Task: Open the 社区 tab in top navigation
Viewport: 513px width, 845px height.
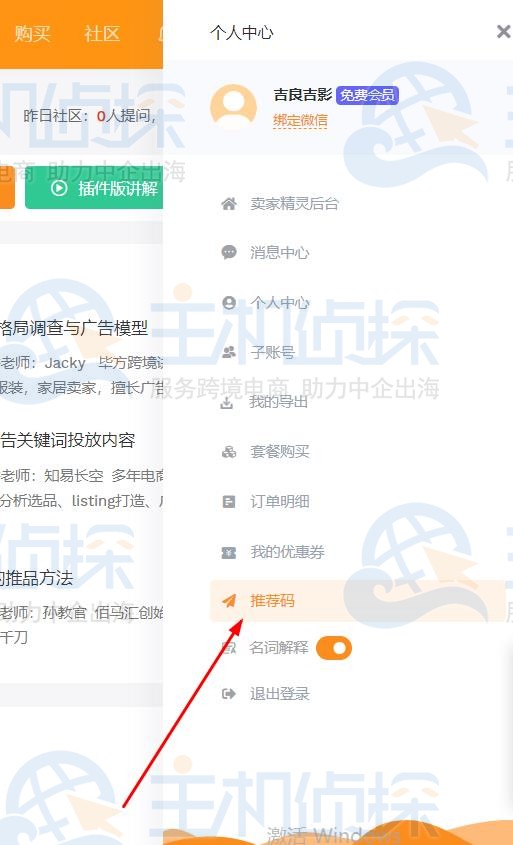Action: click(101, 33)
